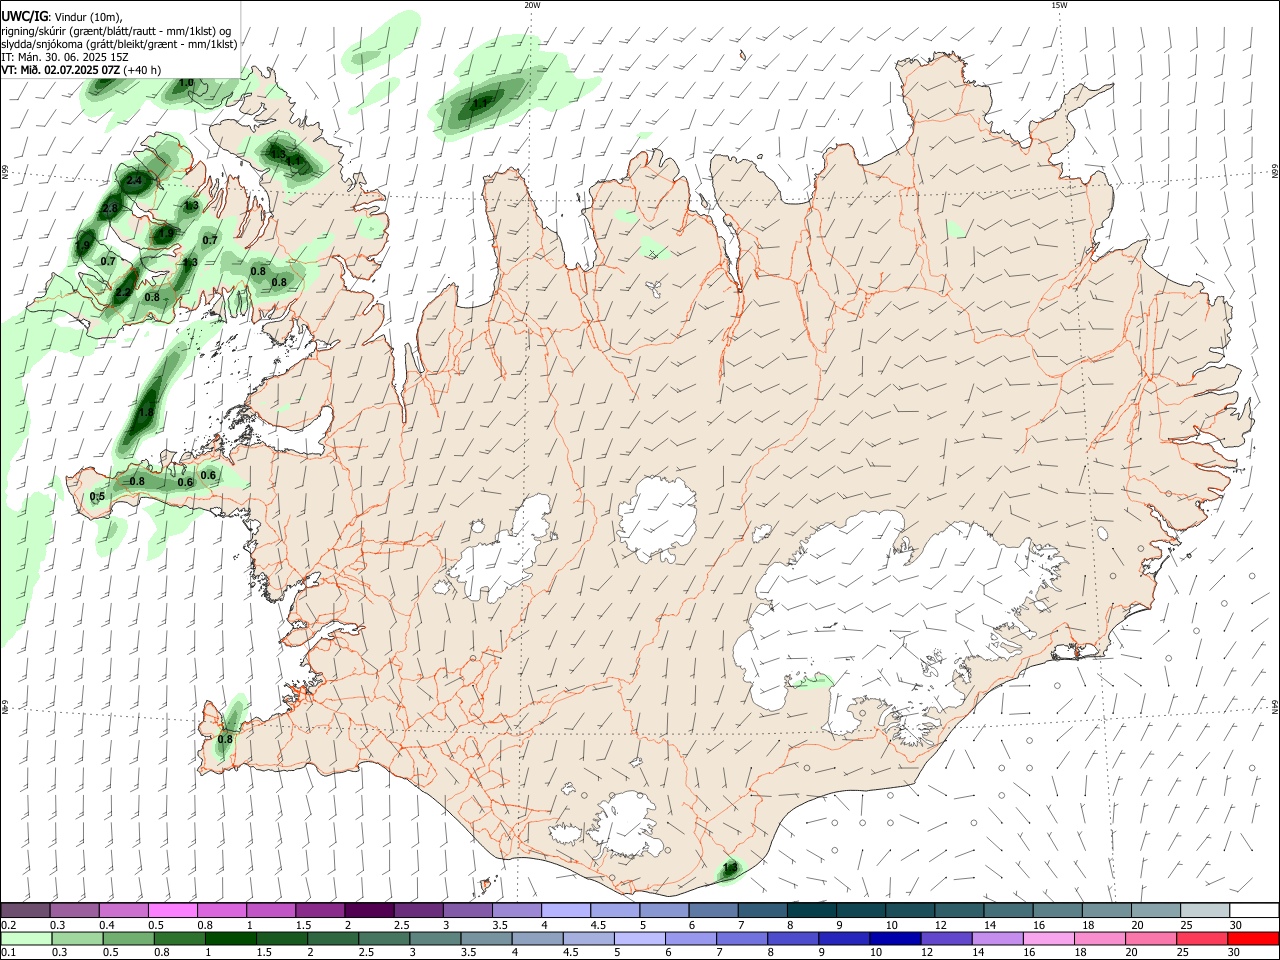The width and height of the screenshot is (1280, 960).
Task: Click the '20W' longitude label
Action: point(532,5)
